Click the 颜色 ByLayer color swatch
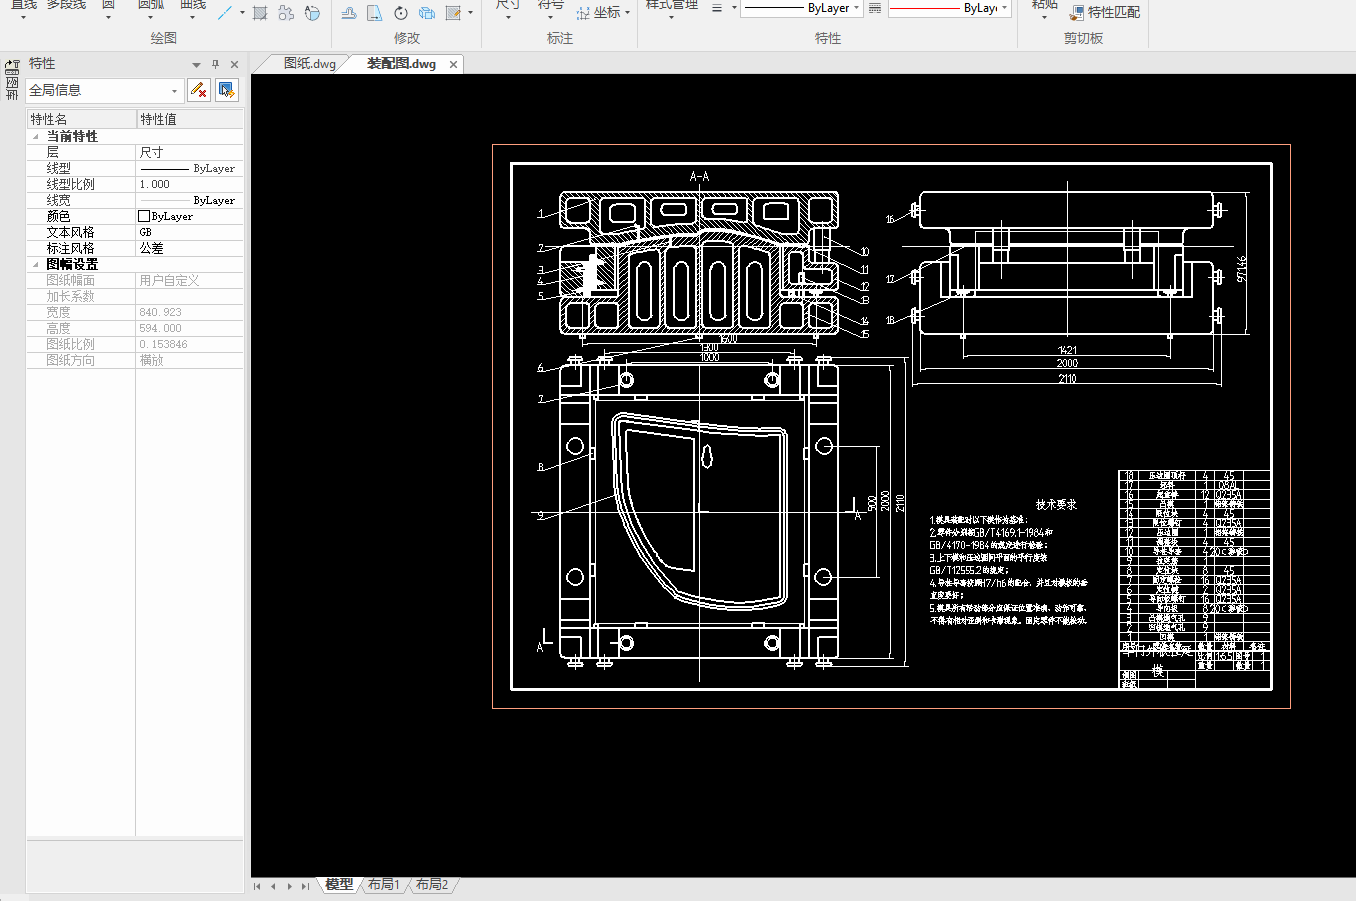1356x901 pixels. click(x=144, y=216)
